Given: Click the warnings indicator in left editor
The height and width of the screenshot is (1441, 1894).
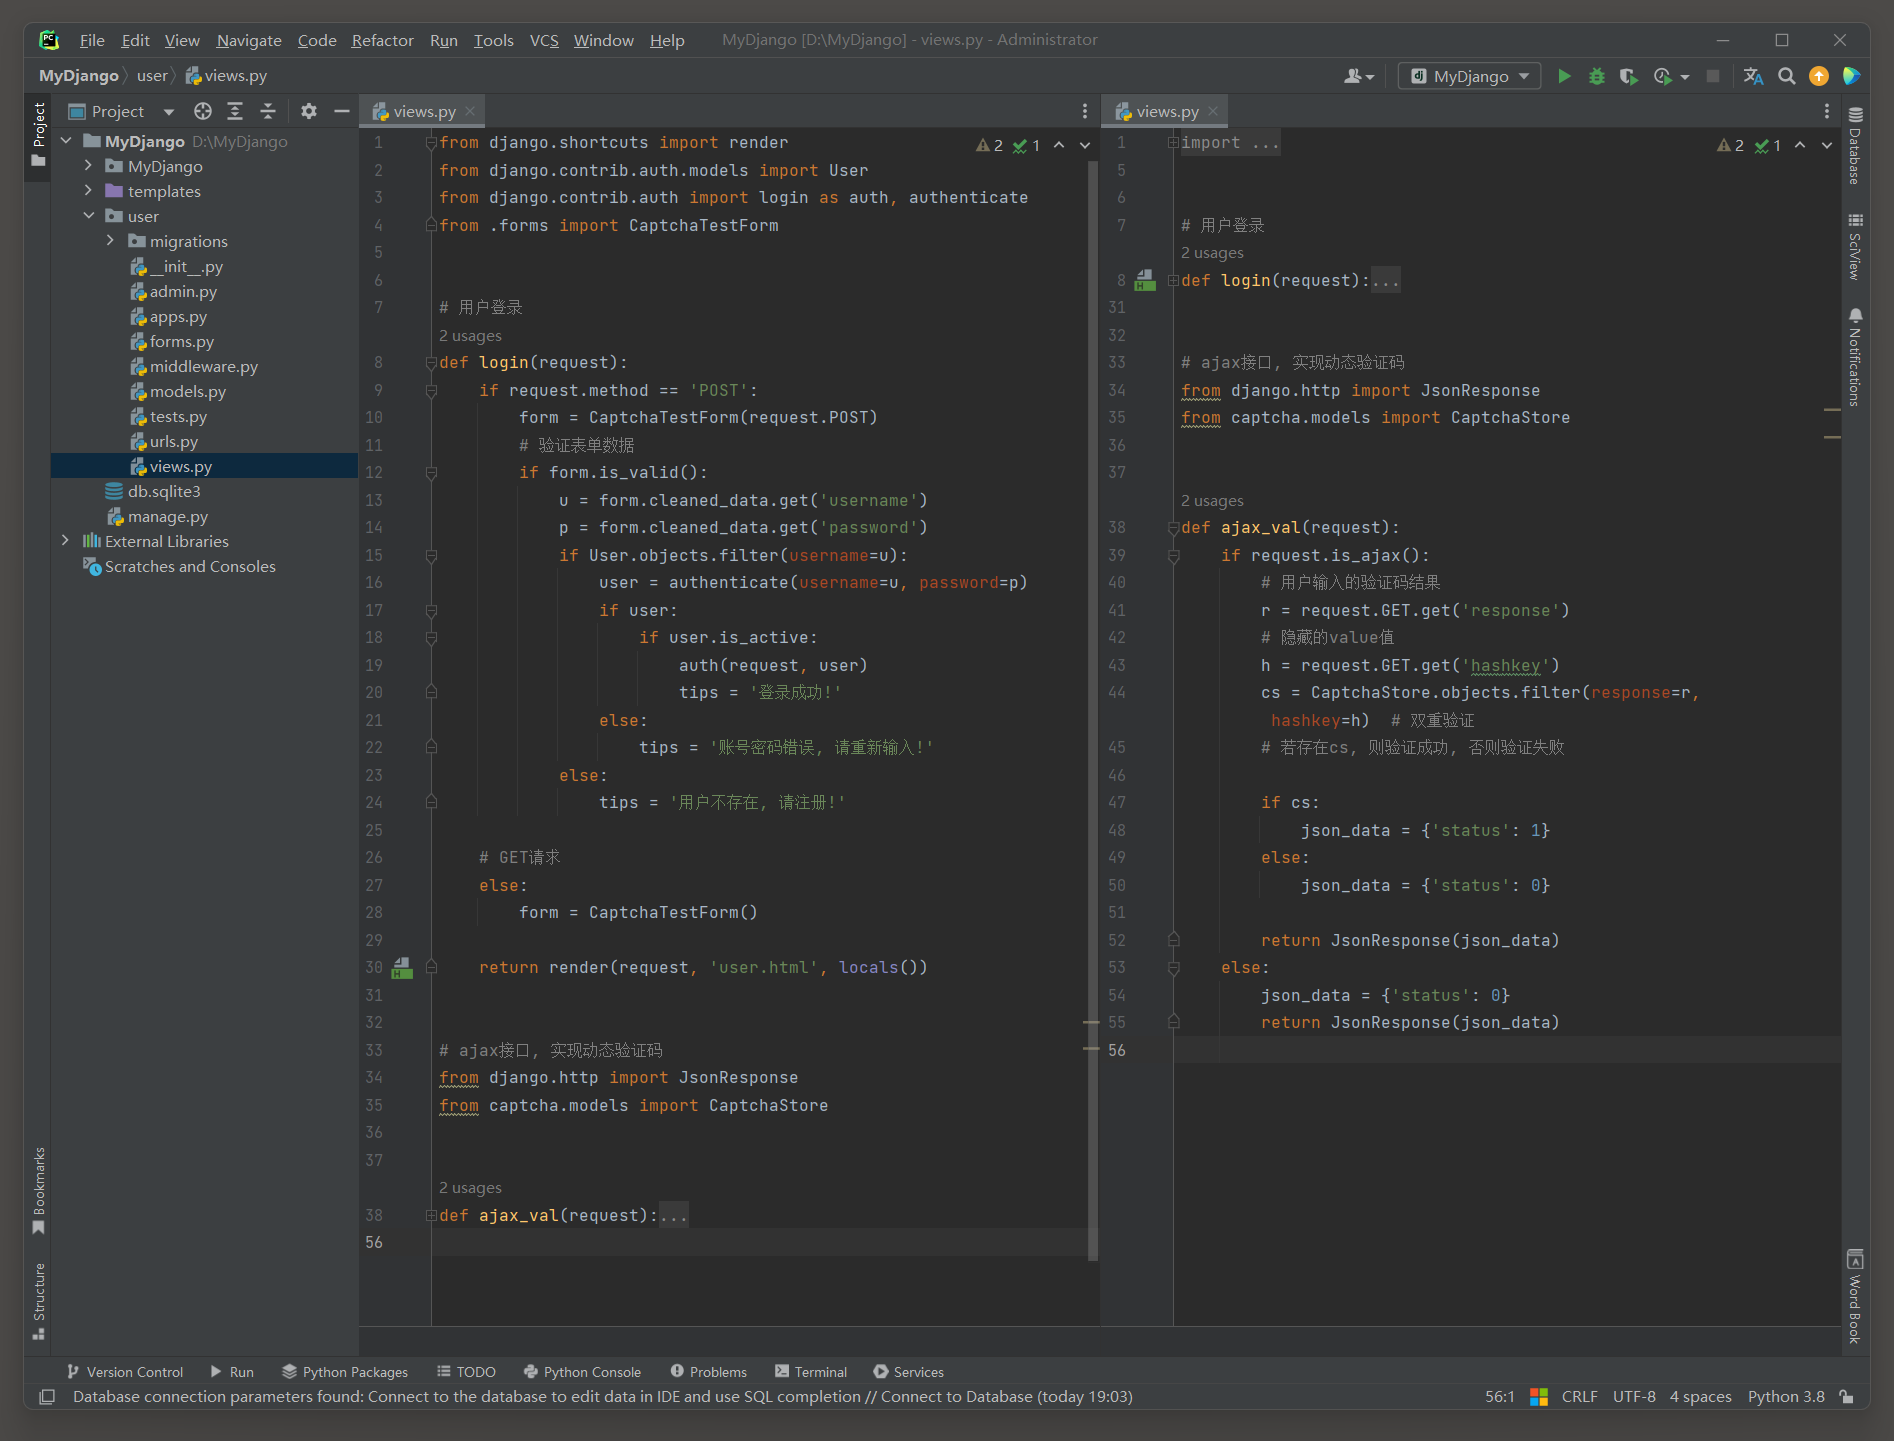Looking at the screenshot, I should click(989, 145).
